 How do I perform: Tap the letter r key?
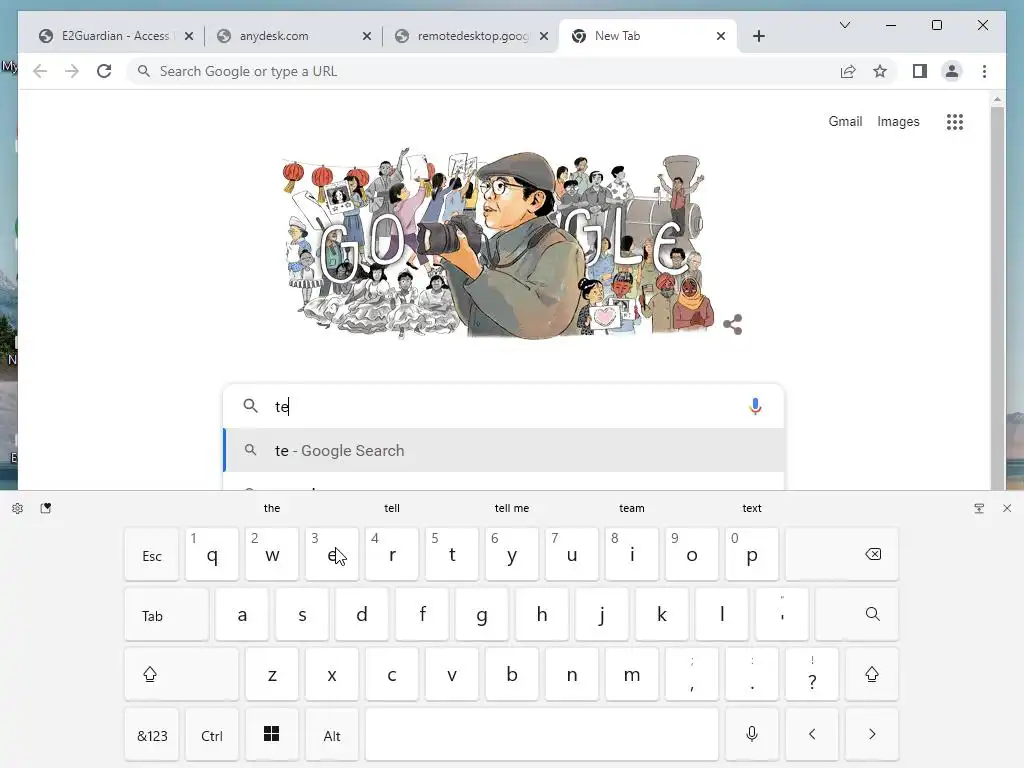click(392, 554)
